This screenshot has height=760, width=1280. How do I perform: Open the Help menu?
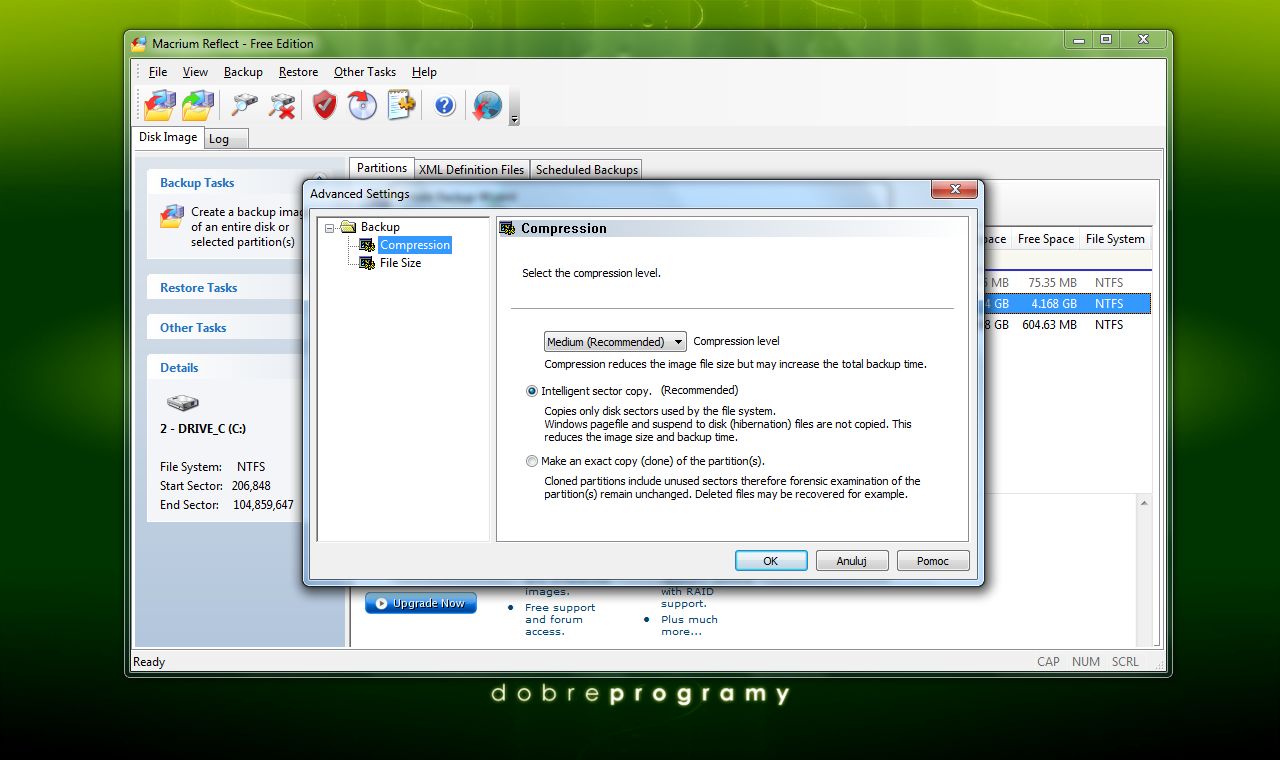coord(424,72)
